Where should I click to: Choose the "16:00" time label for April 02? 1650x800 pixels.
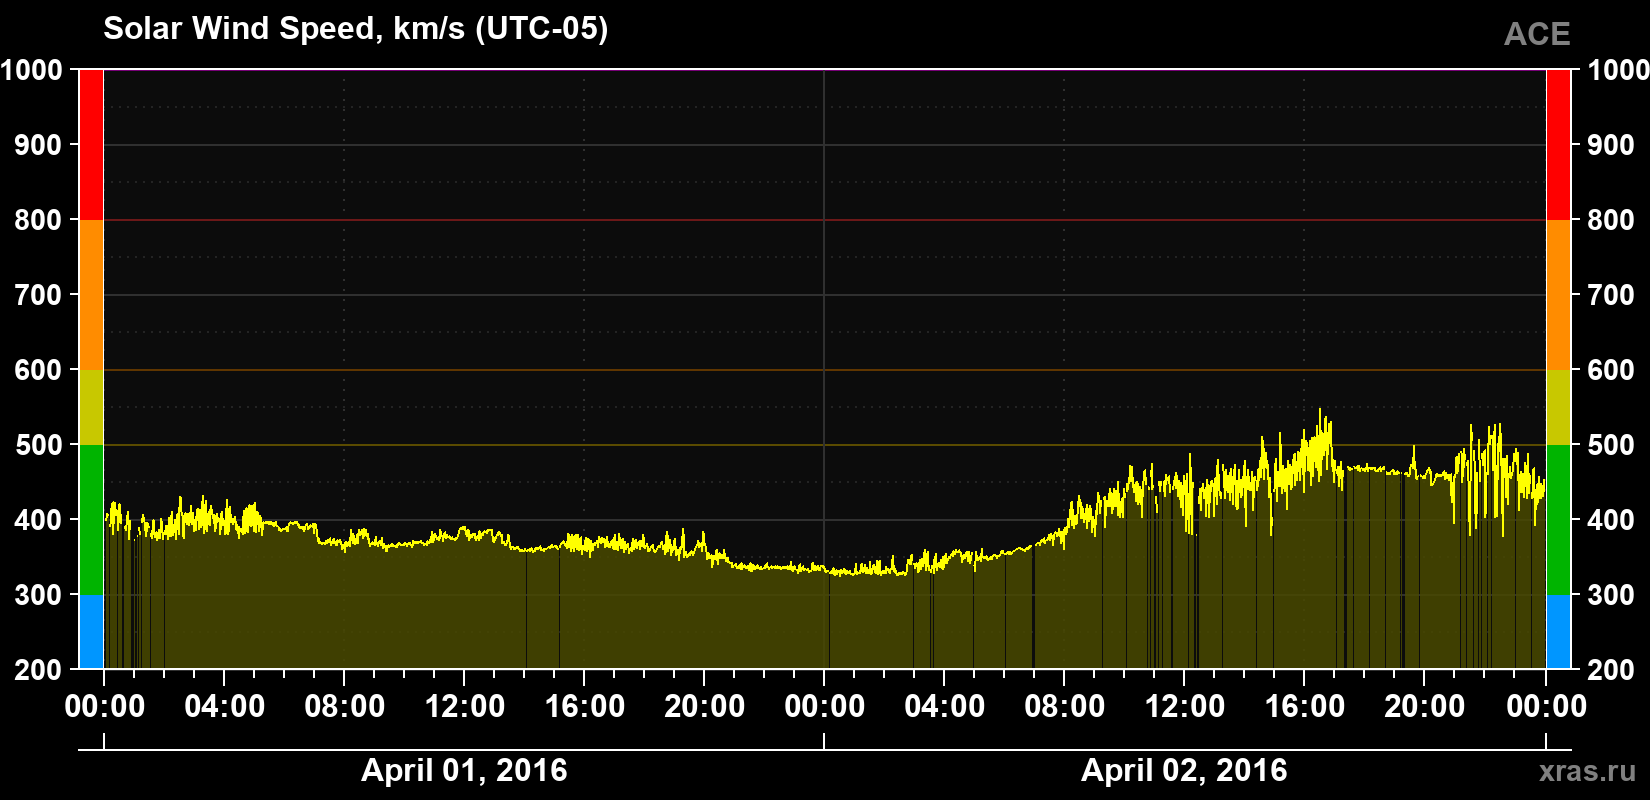pyautogui.click(x=1305, y=707)
